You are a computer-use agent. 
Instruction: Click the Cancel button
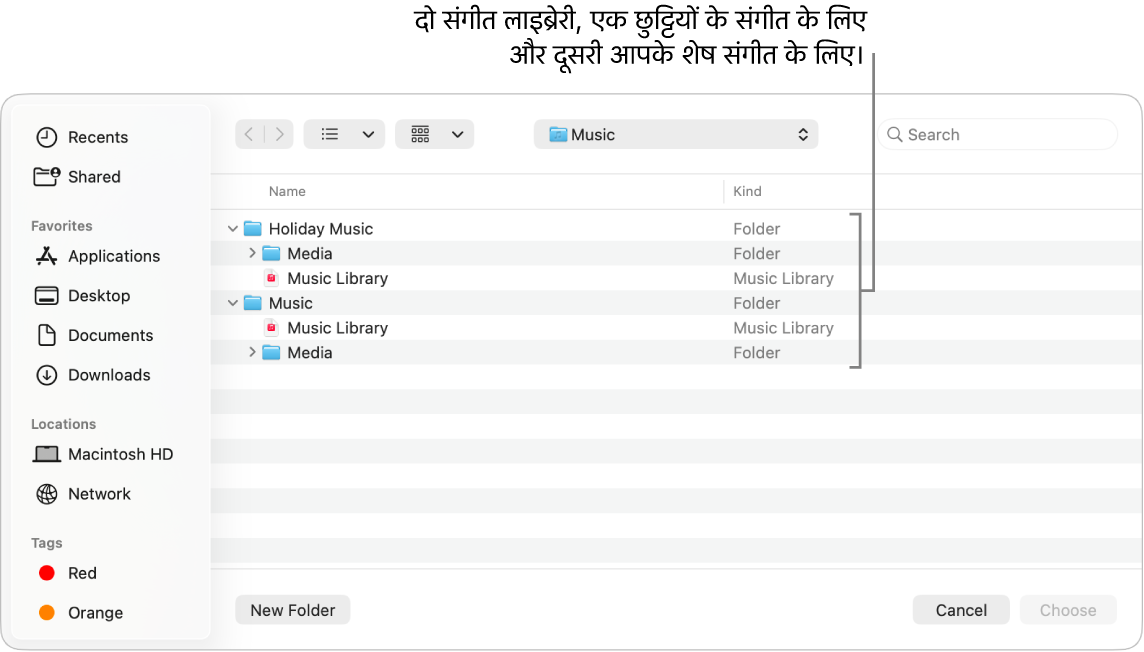click(961, 610)
